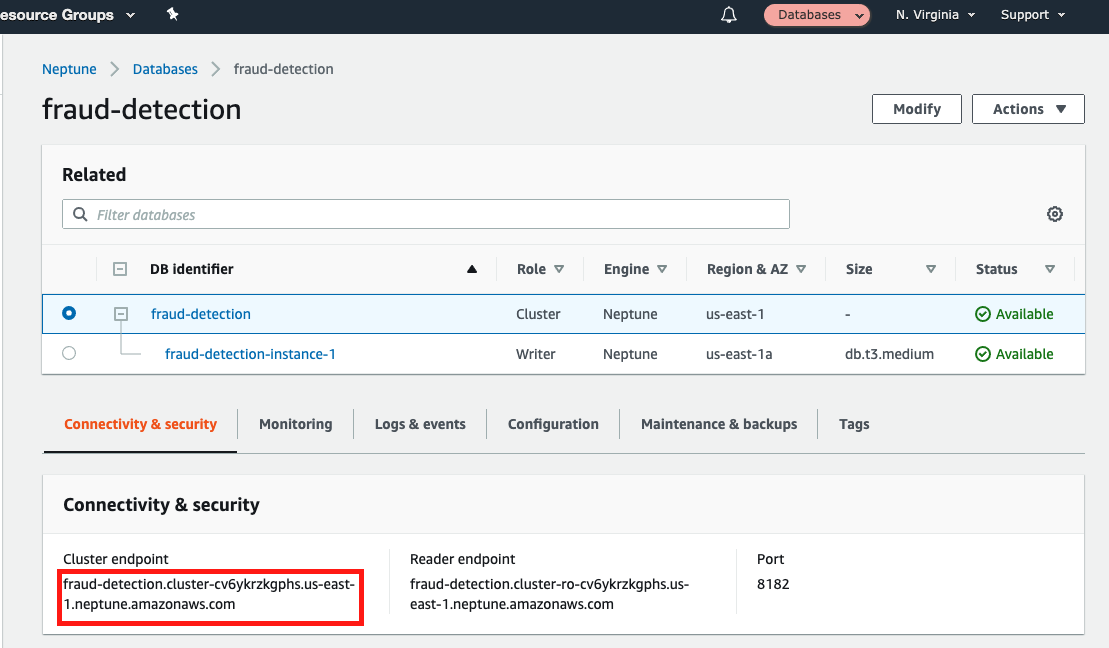Select the fraud-detection-instance-1 radio button
This screenshot has width=1109, height=648.
pos(69,353)
